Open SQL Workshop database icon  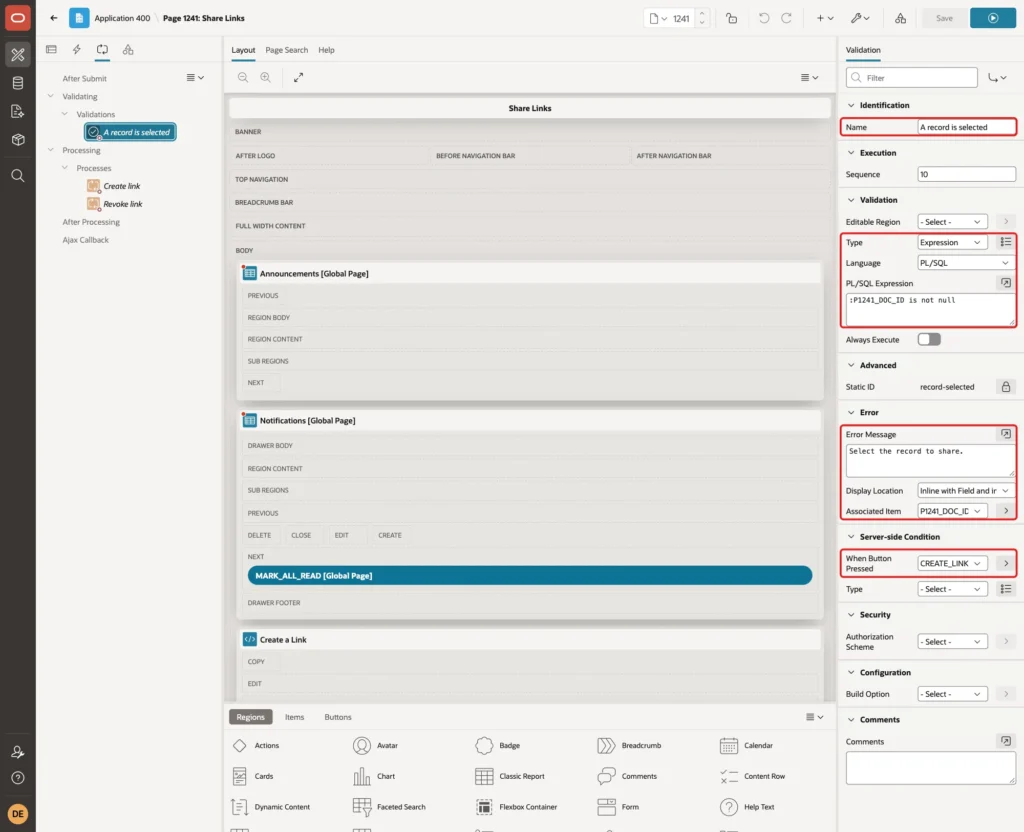coord(18,83)
